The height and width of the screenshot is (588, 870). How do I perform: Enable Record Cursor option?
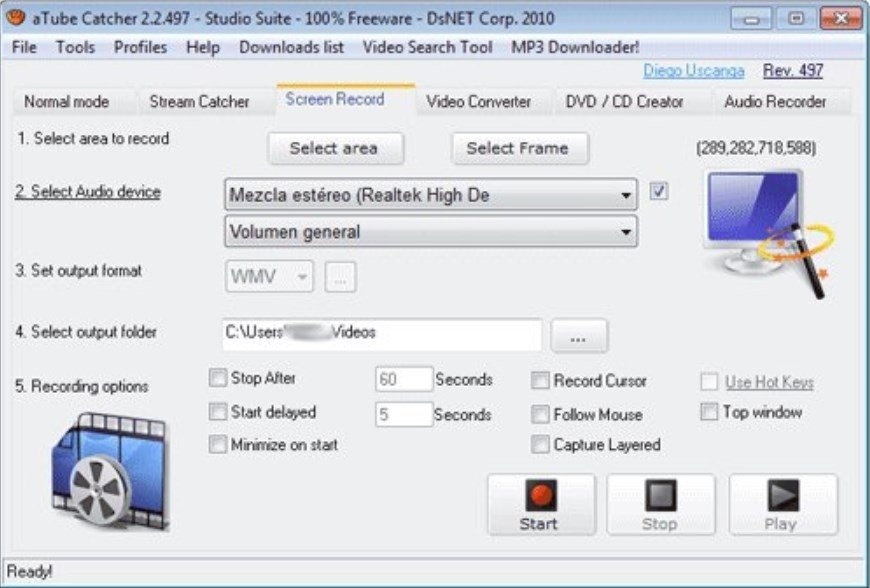[x=540, y=381]
